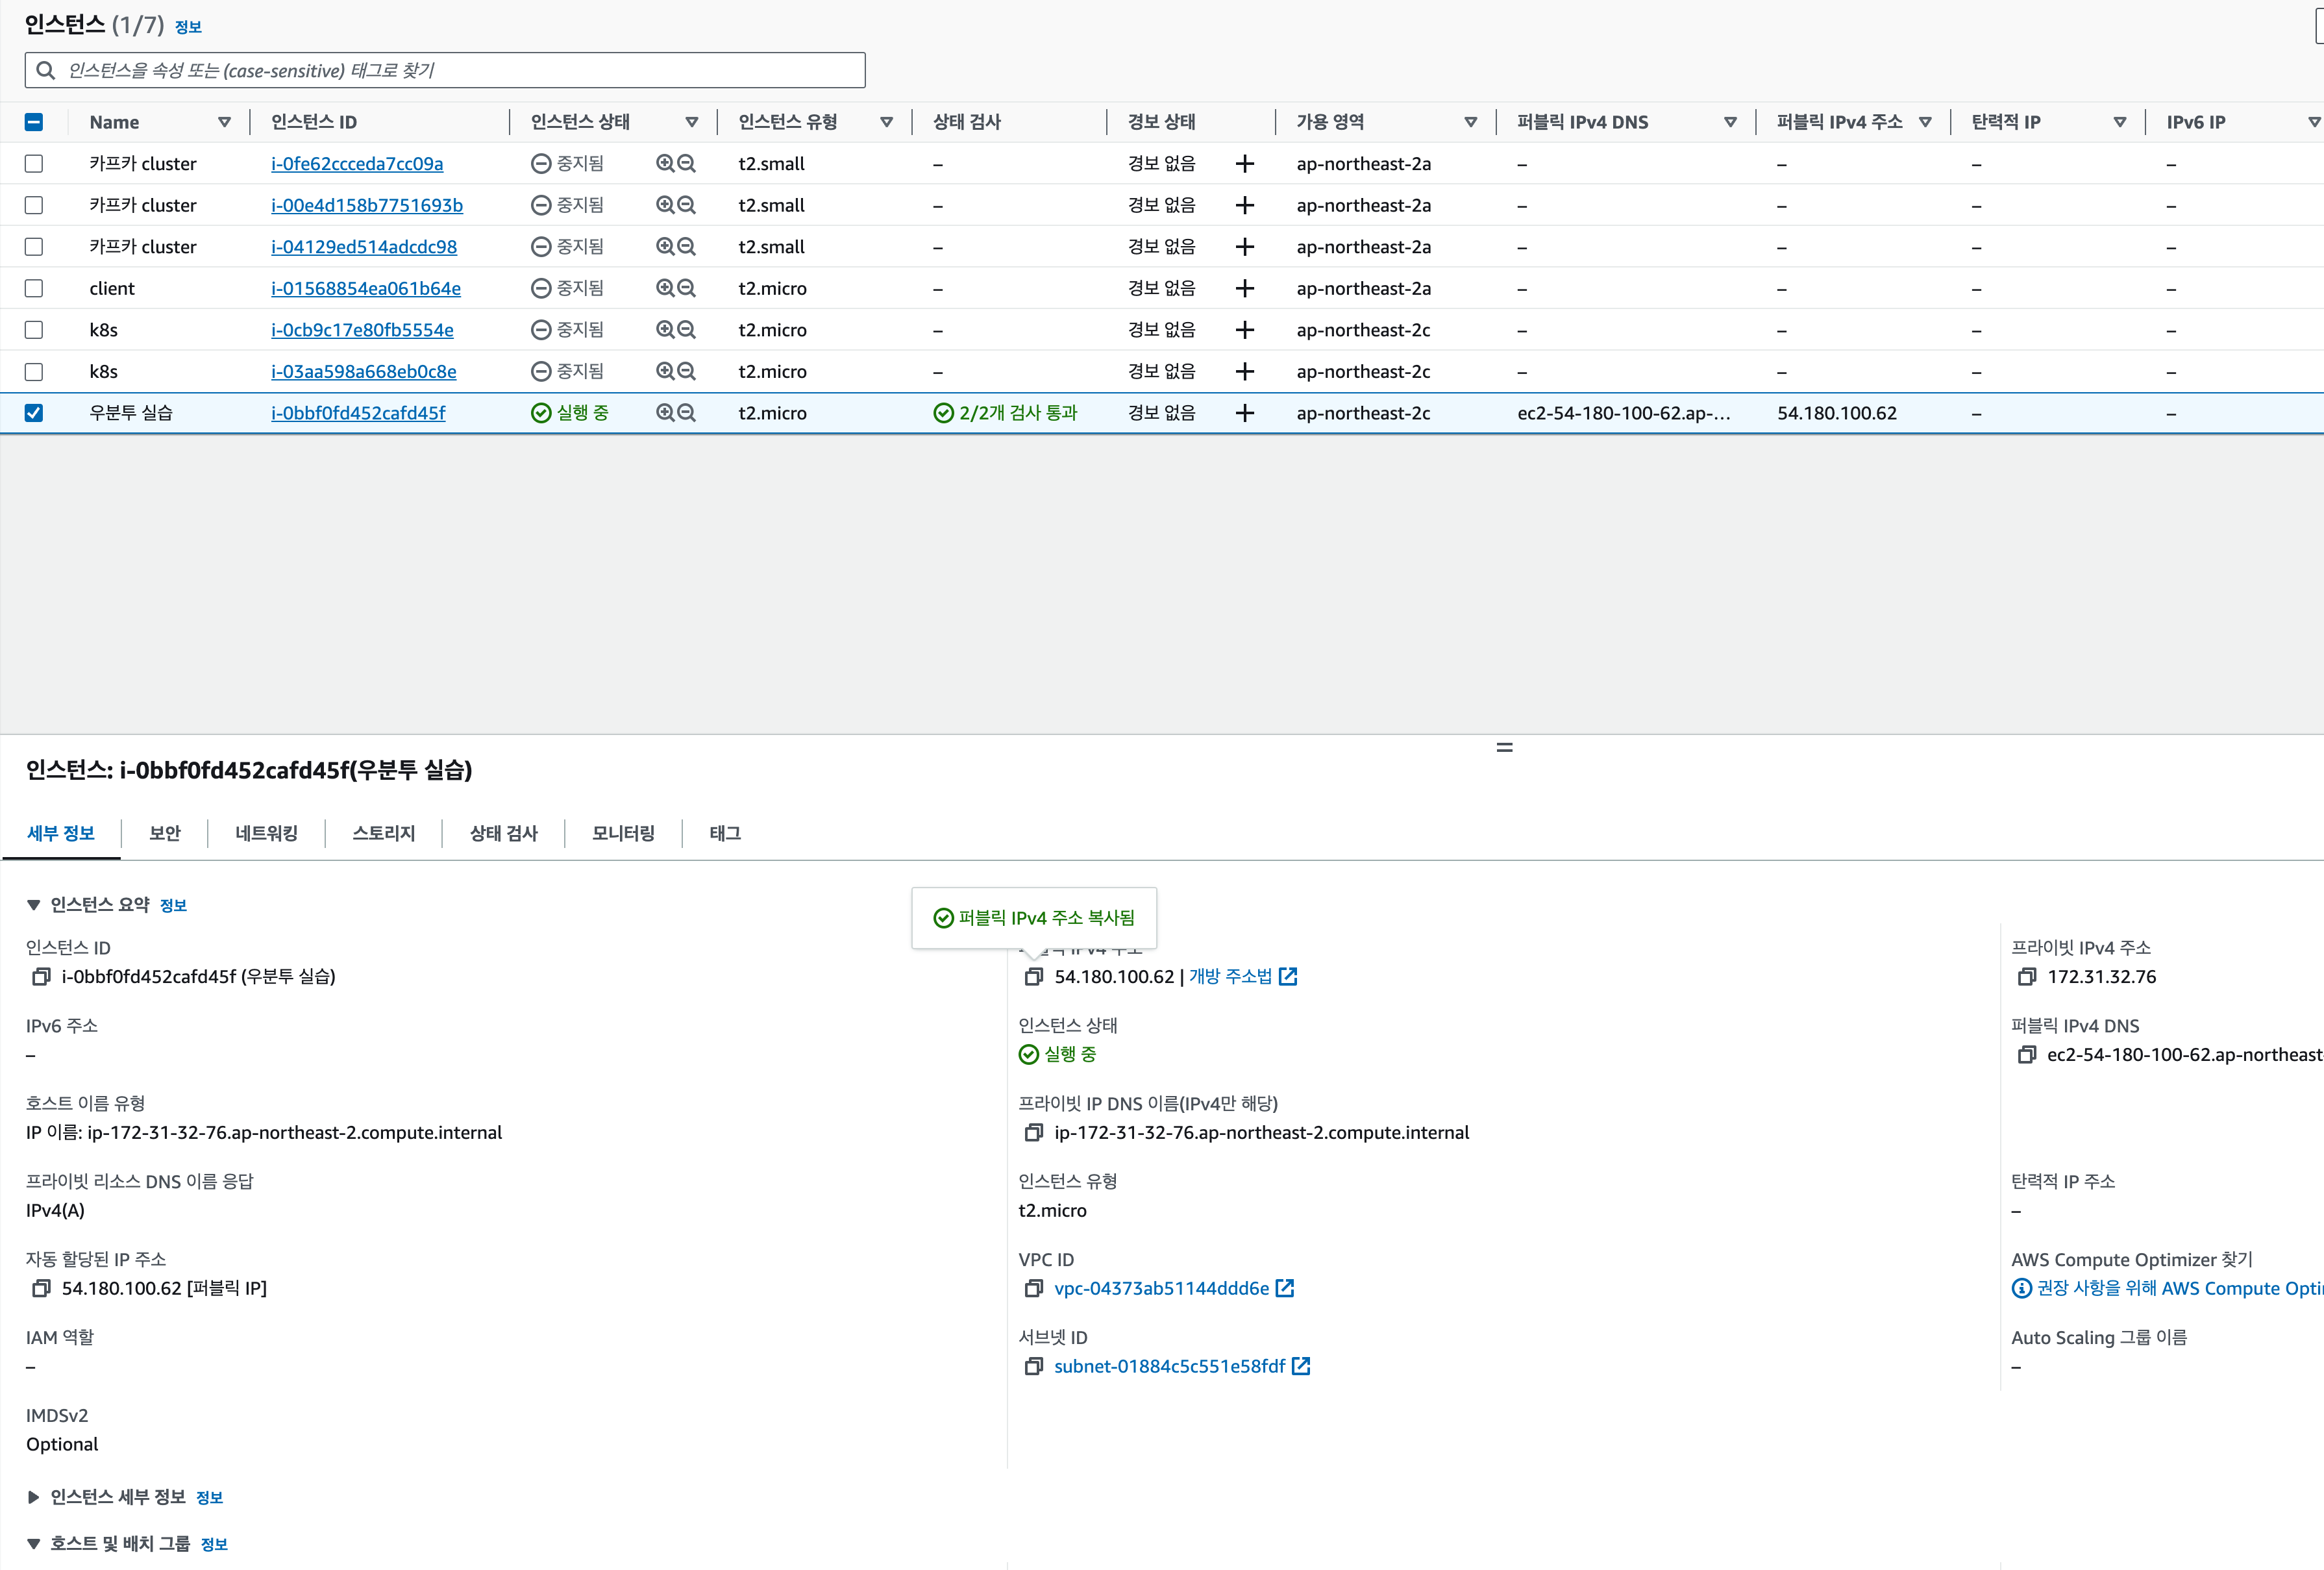This screenshot has width=2324, height=1570.
Task: Switch to the 네트워킹 tab
Action: pos(266,833)
